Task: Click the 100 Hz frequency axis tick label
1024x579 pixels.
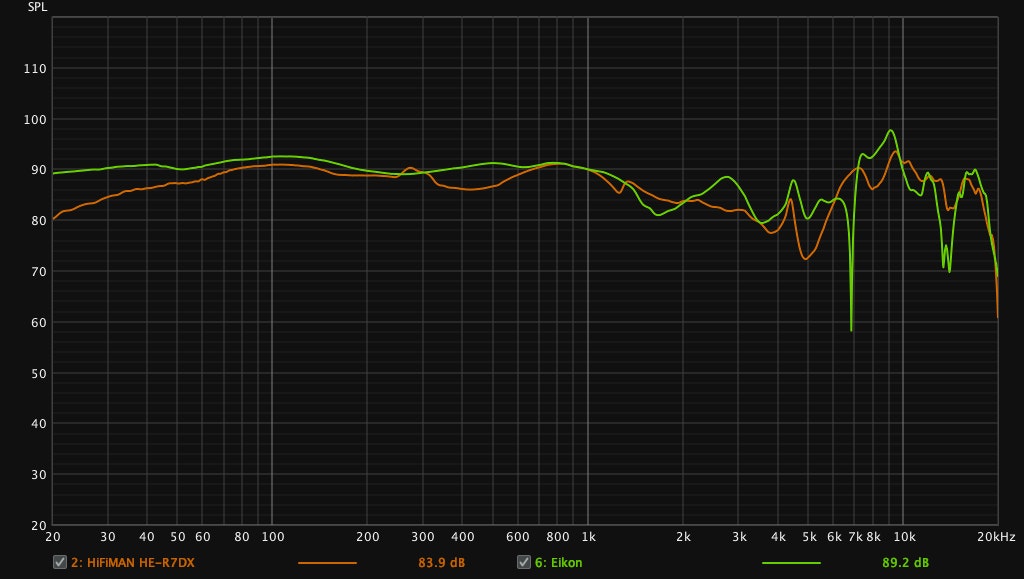Action: tap(272, 537)
